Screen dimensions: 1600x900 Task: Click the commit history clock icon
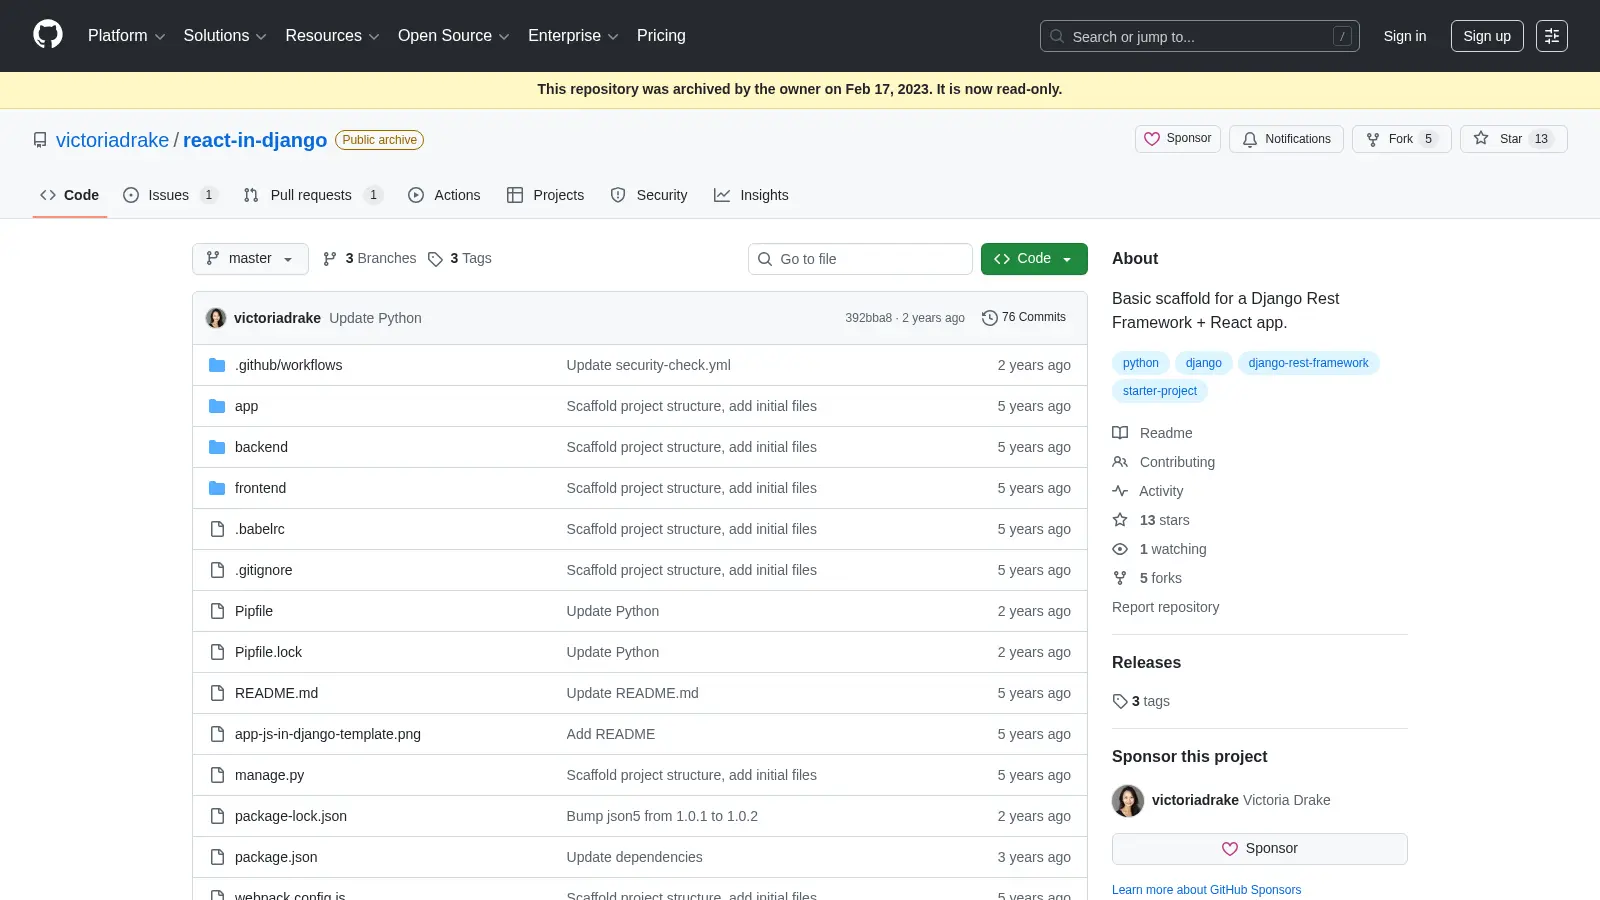pos(989,317)
